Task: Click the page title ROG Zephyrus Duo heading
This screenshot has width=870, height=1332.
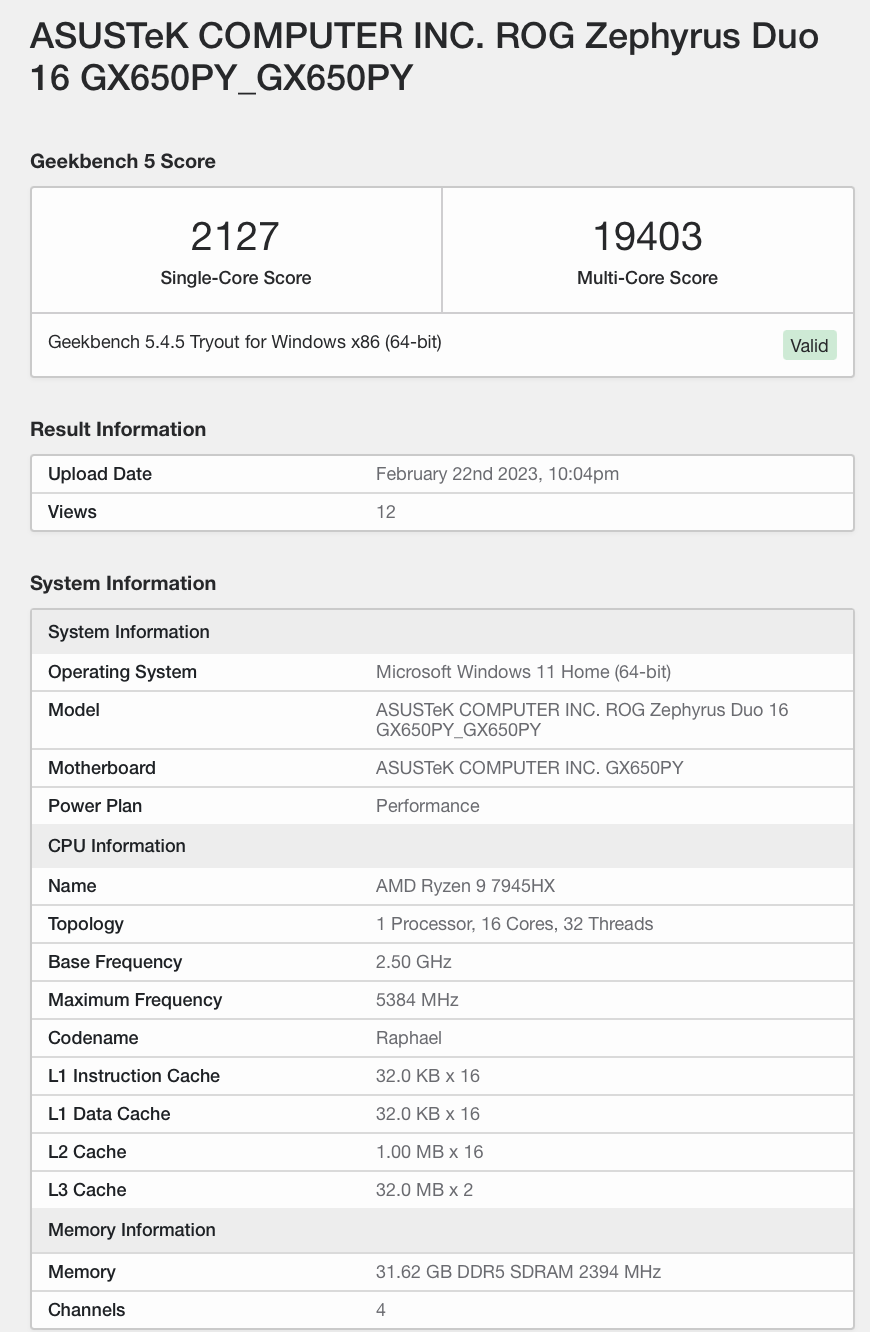Action: tap(424, 57)
